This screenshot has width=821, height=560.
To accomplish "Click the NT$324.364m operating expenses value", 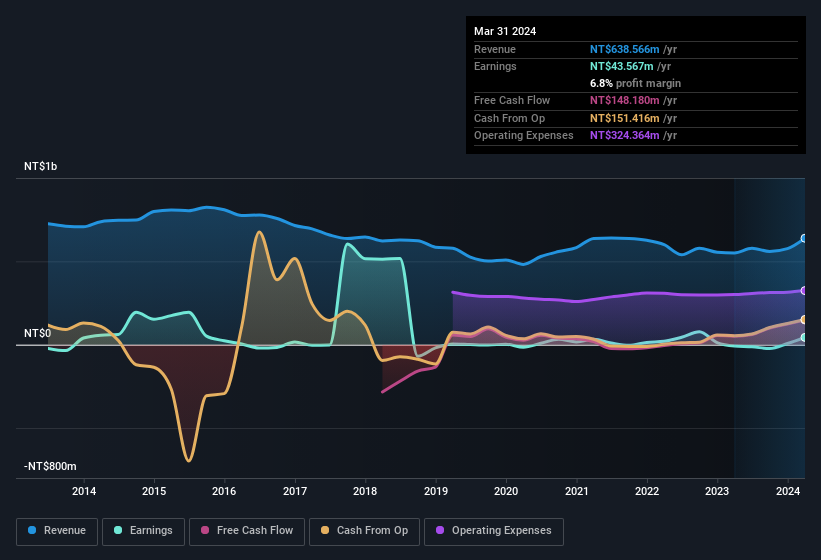I will point(624,135).
